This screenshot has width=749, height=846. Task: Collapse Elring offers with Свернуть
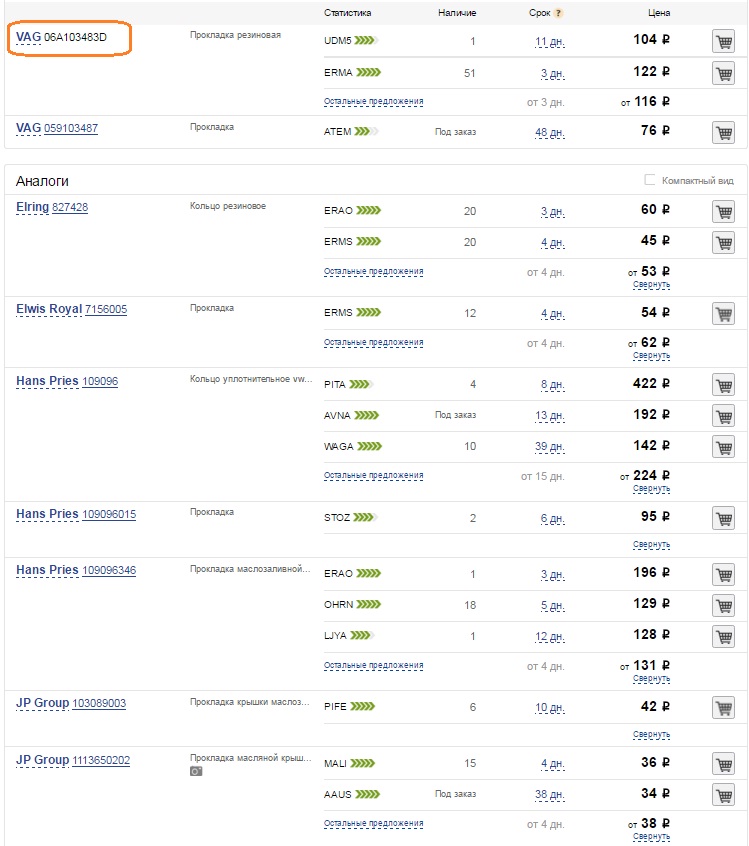[x=651, y=284]
